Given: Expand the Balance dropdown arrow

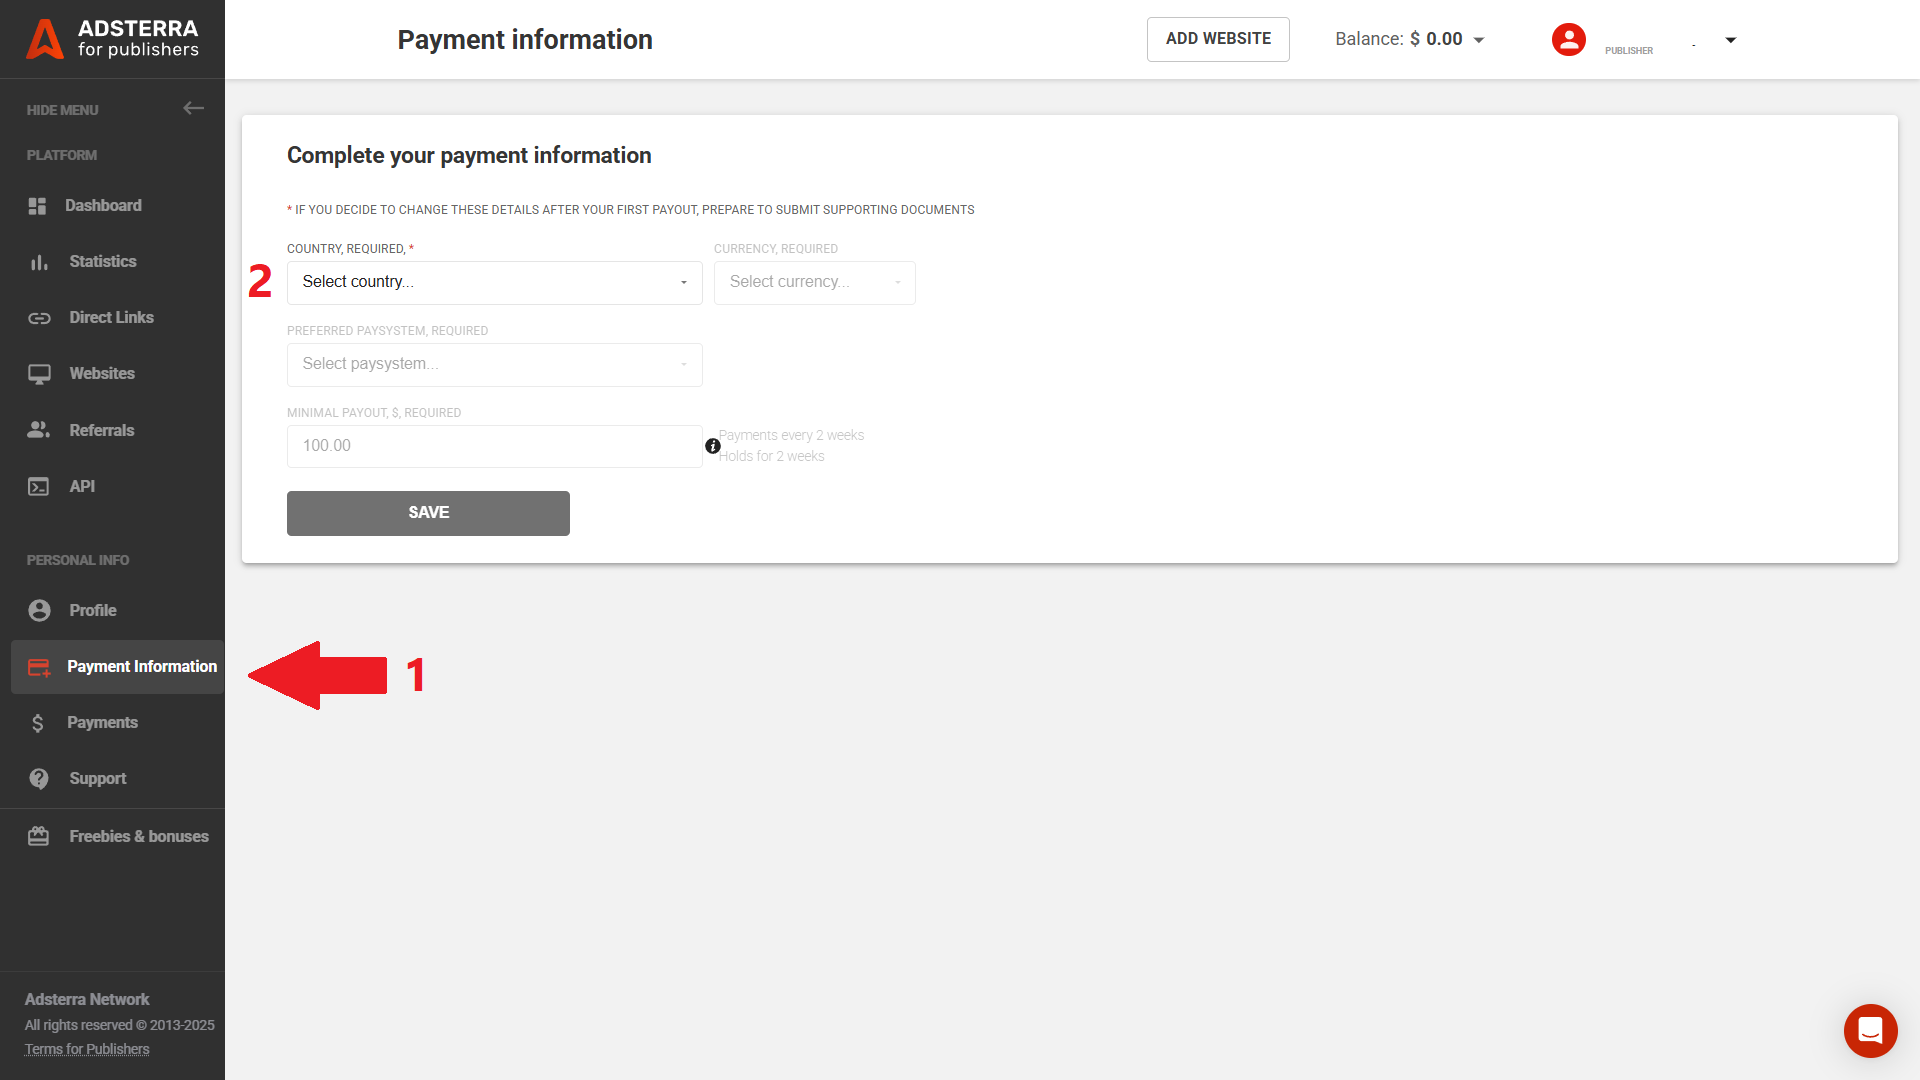Looking at the screenshot, I should 1479,39.
